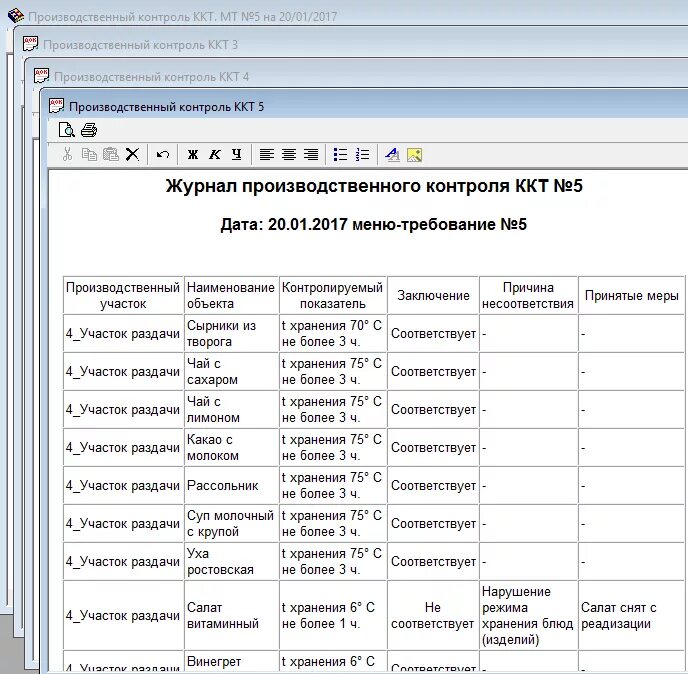Click 'Соответствует' in the Рассольник row
Image resolution: width=688 pixels, height=674 pixels.
(x=433, y=485)
